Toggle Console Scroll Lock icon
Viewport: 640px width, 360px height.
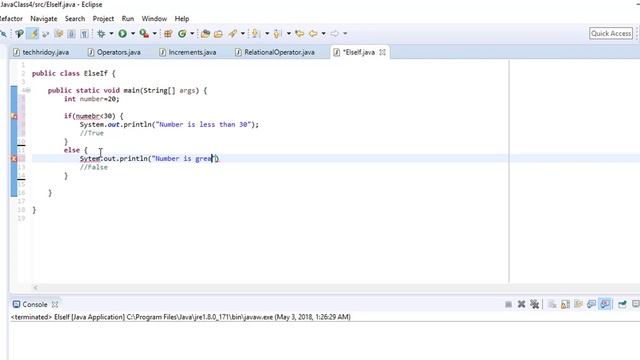pyautogui.click(x=565, y=304)
